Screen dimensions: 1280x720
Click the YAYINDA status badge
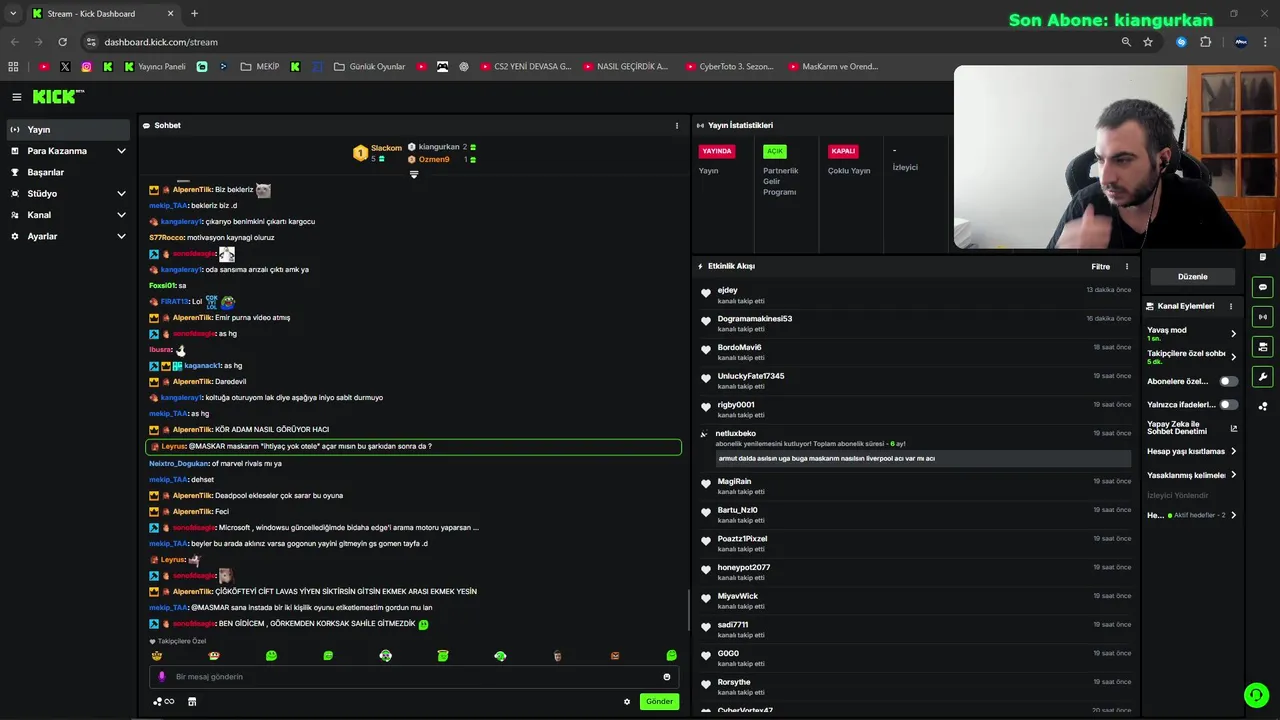tap(717, 151)
